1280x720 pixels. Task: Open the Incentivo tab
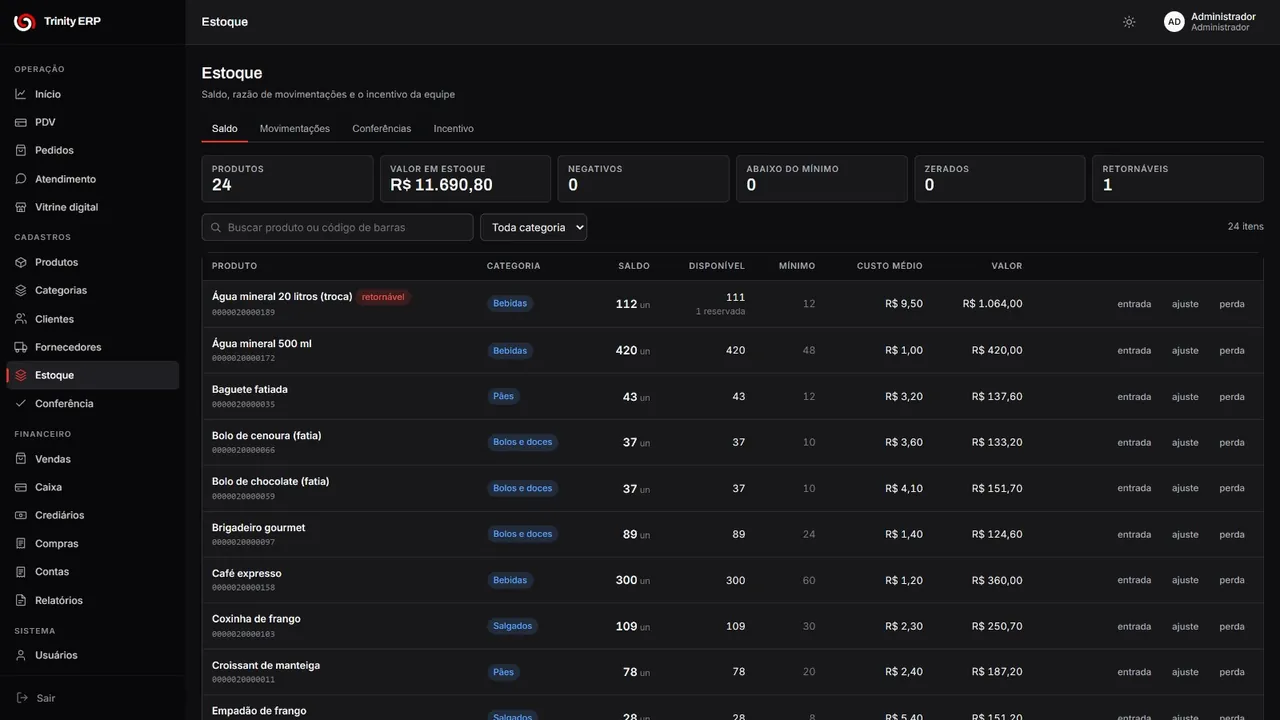point(453,129)
